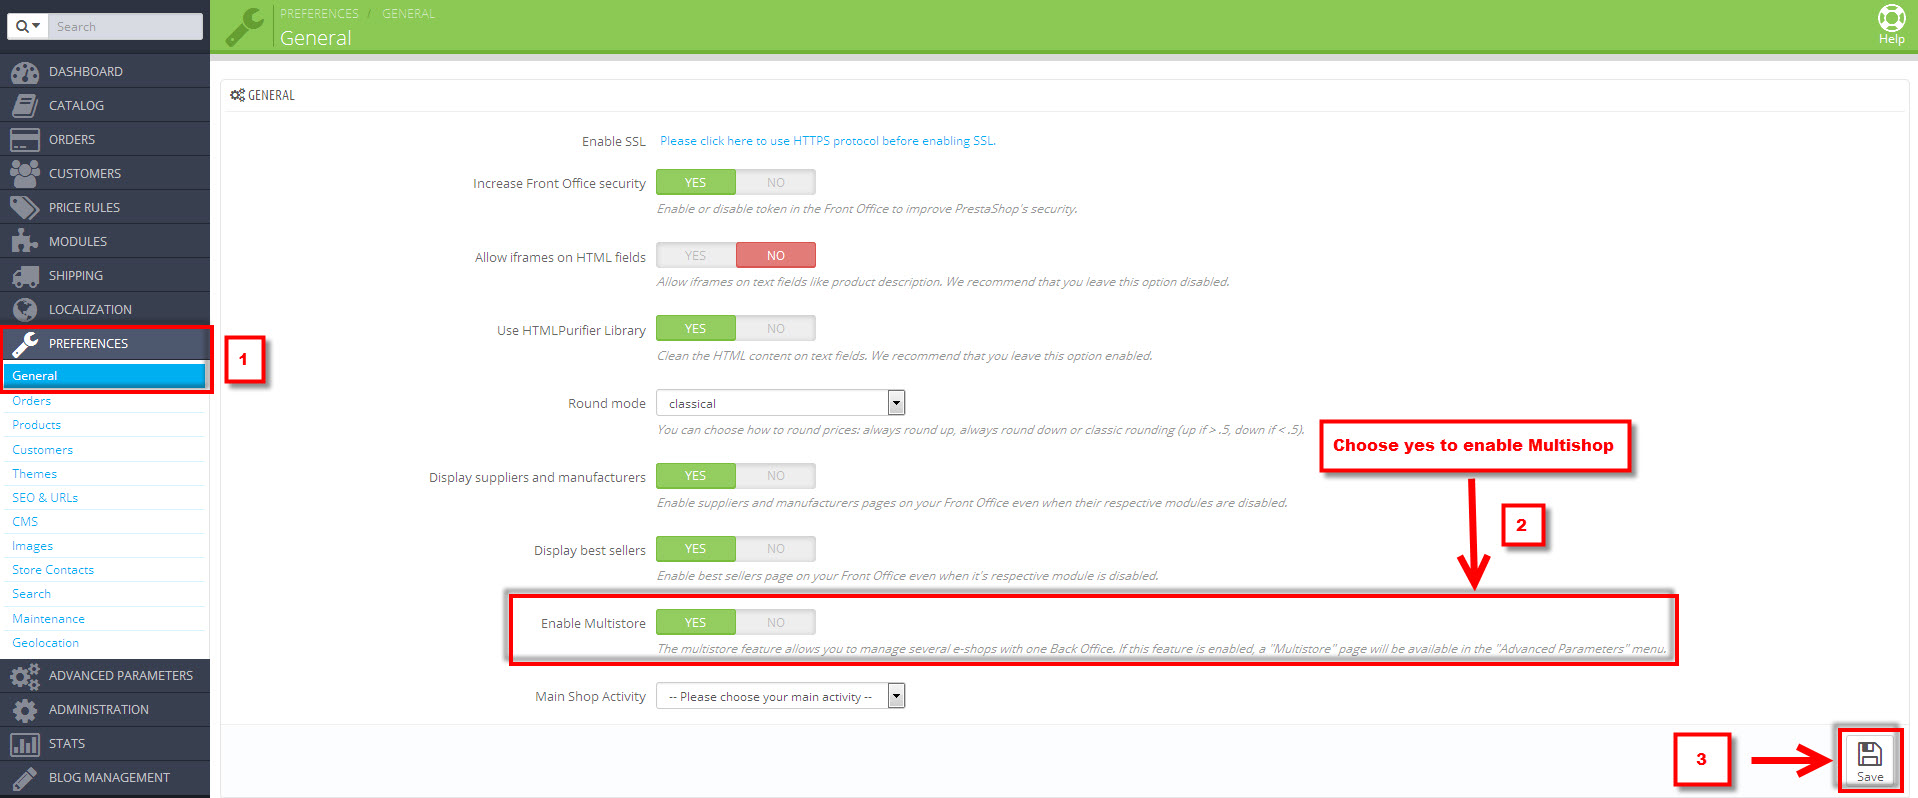The image size is (1918, 798).
Task: Go to Orders preferences submenu
Action: point(32,401)
